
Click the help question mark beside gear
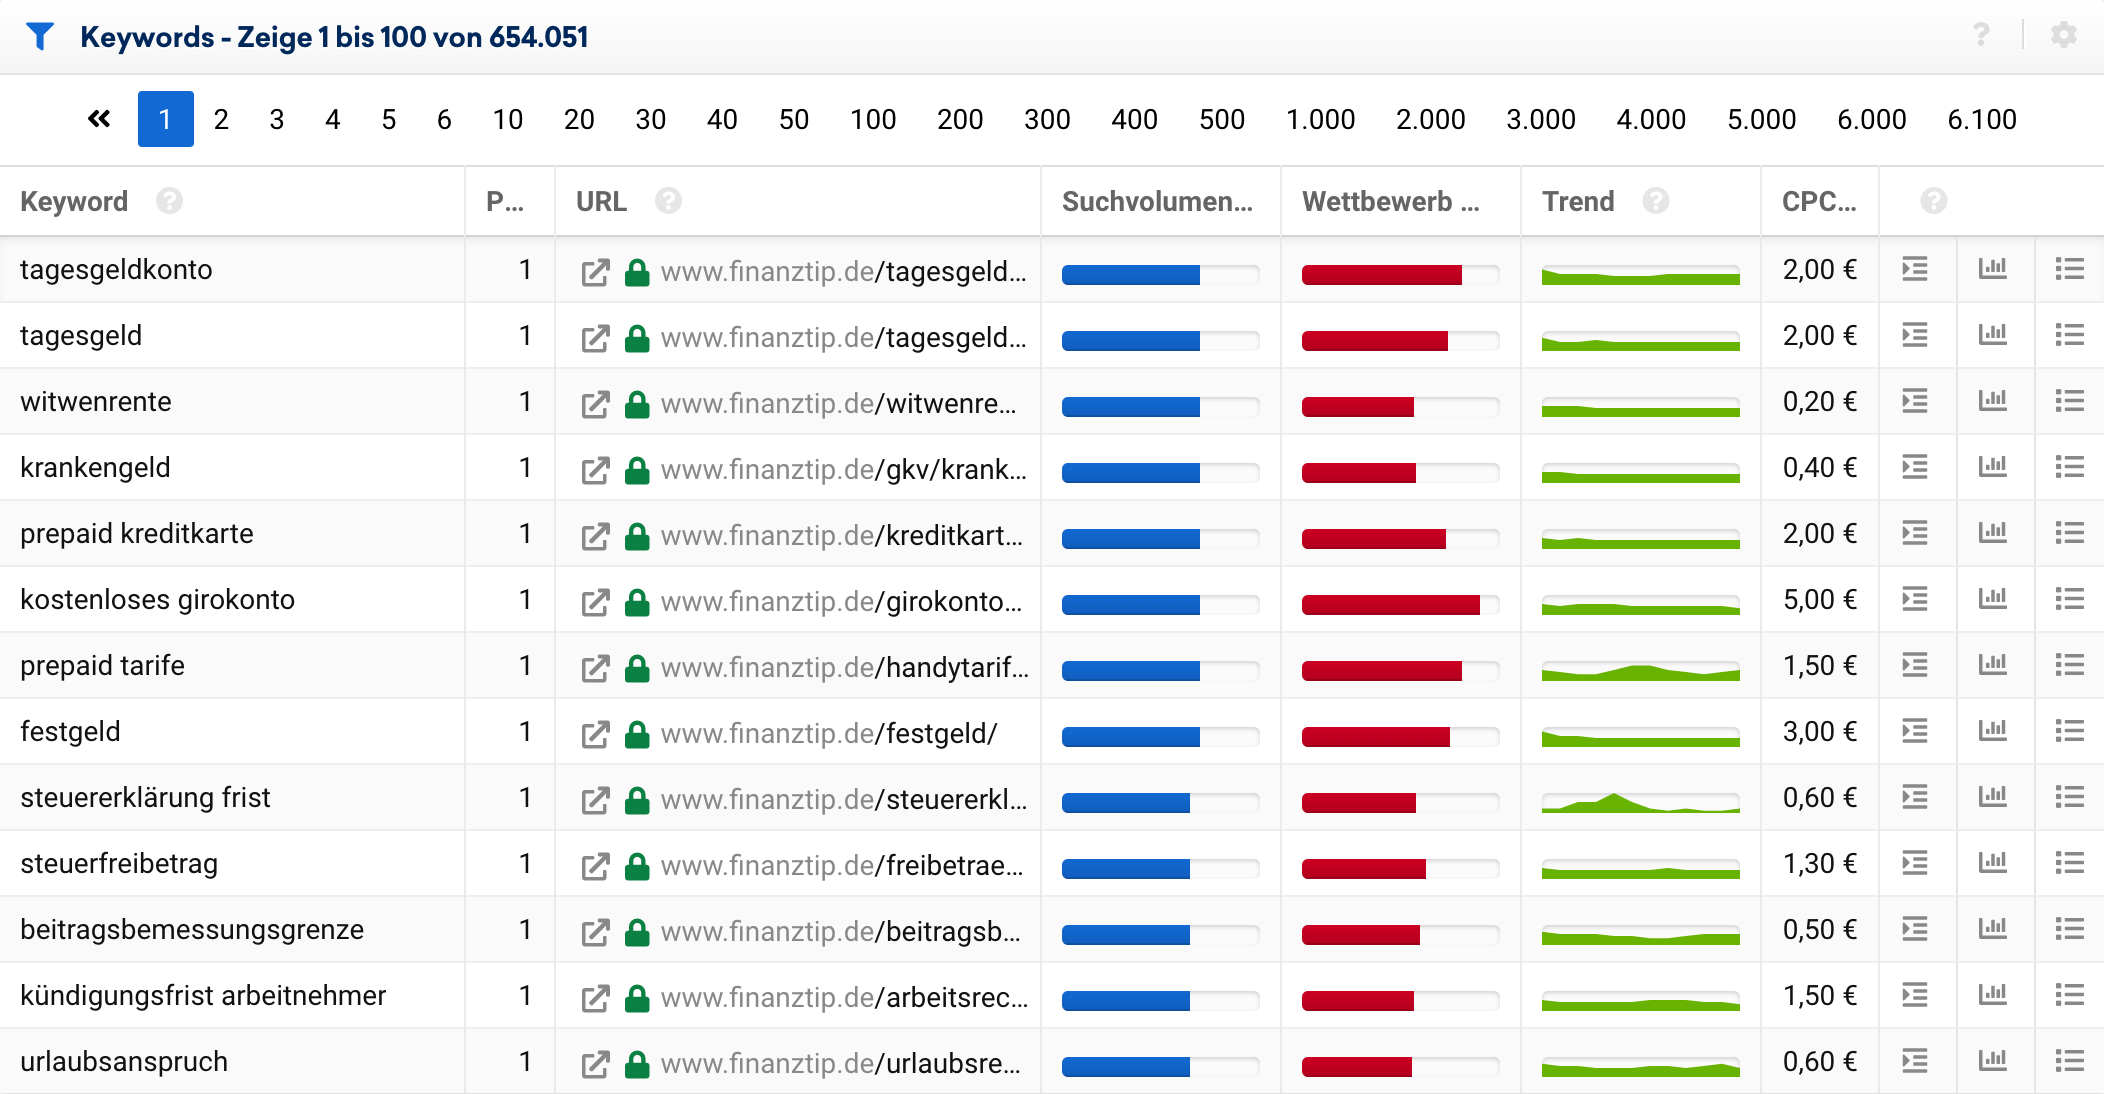(x=1981, y=35)
